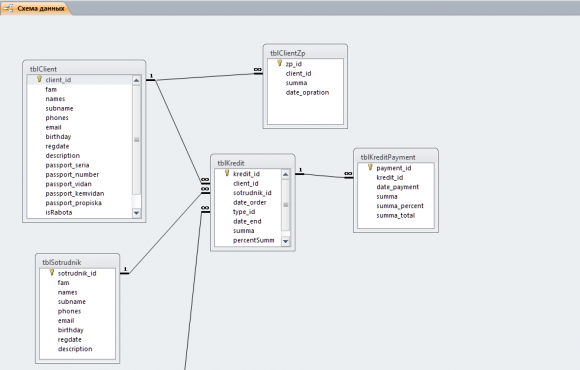The width and height of the screenshot is (580, 370).
Task: Click the primary key icon beside kredit_id
Action: click(x=227, y=173)
